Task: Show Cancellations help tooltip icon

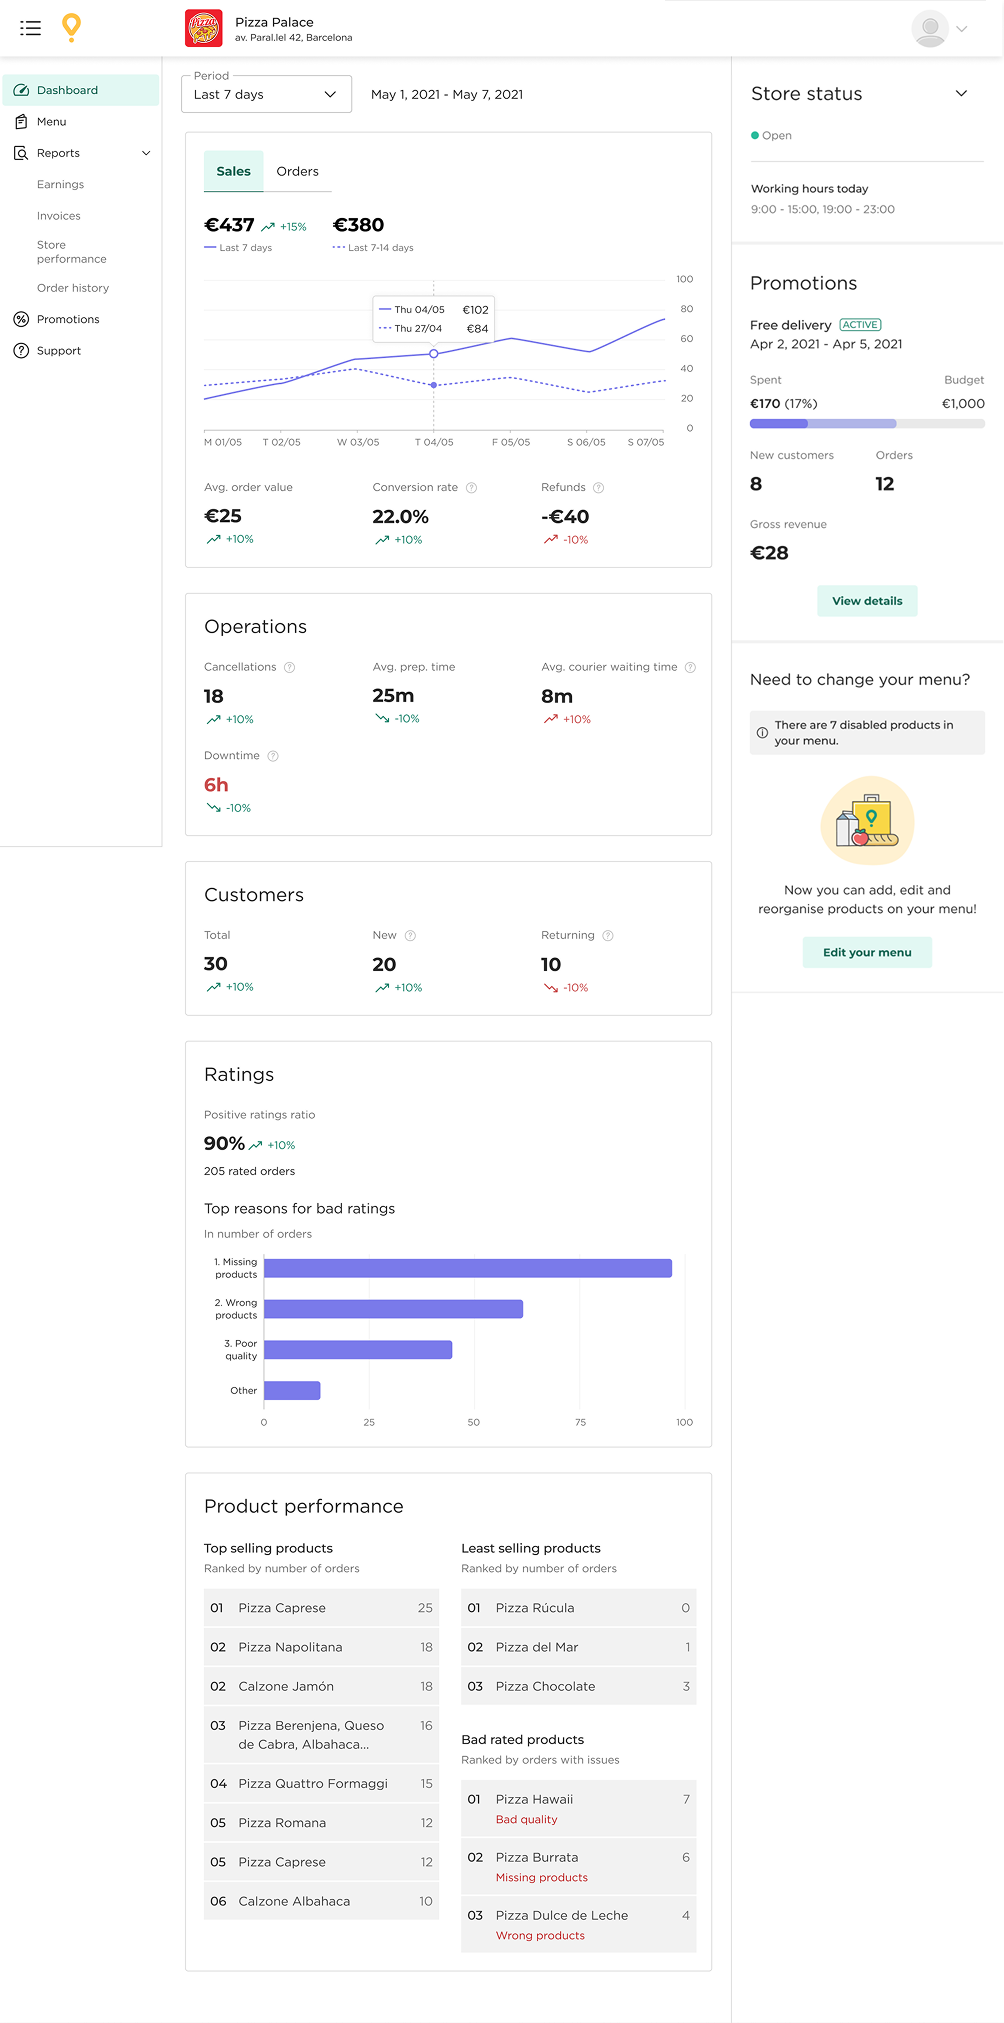Action: pos(290,668)
